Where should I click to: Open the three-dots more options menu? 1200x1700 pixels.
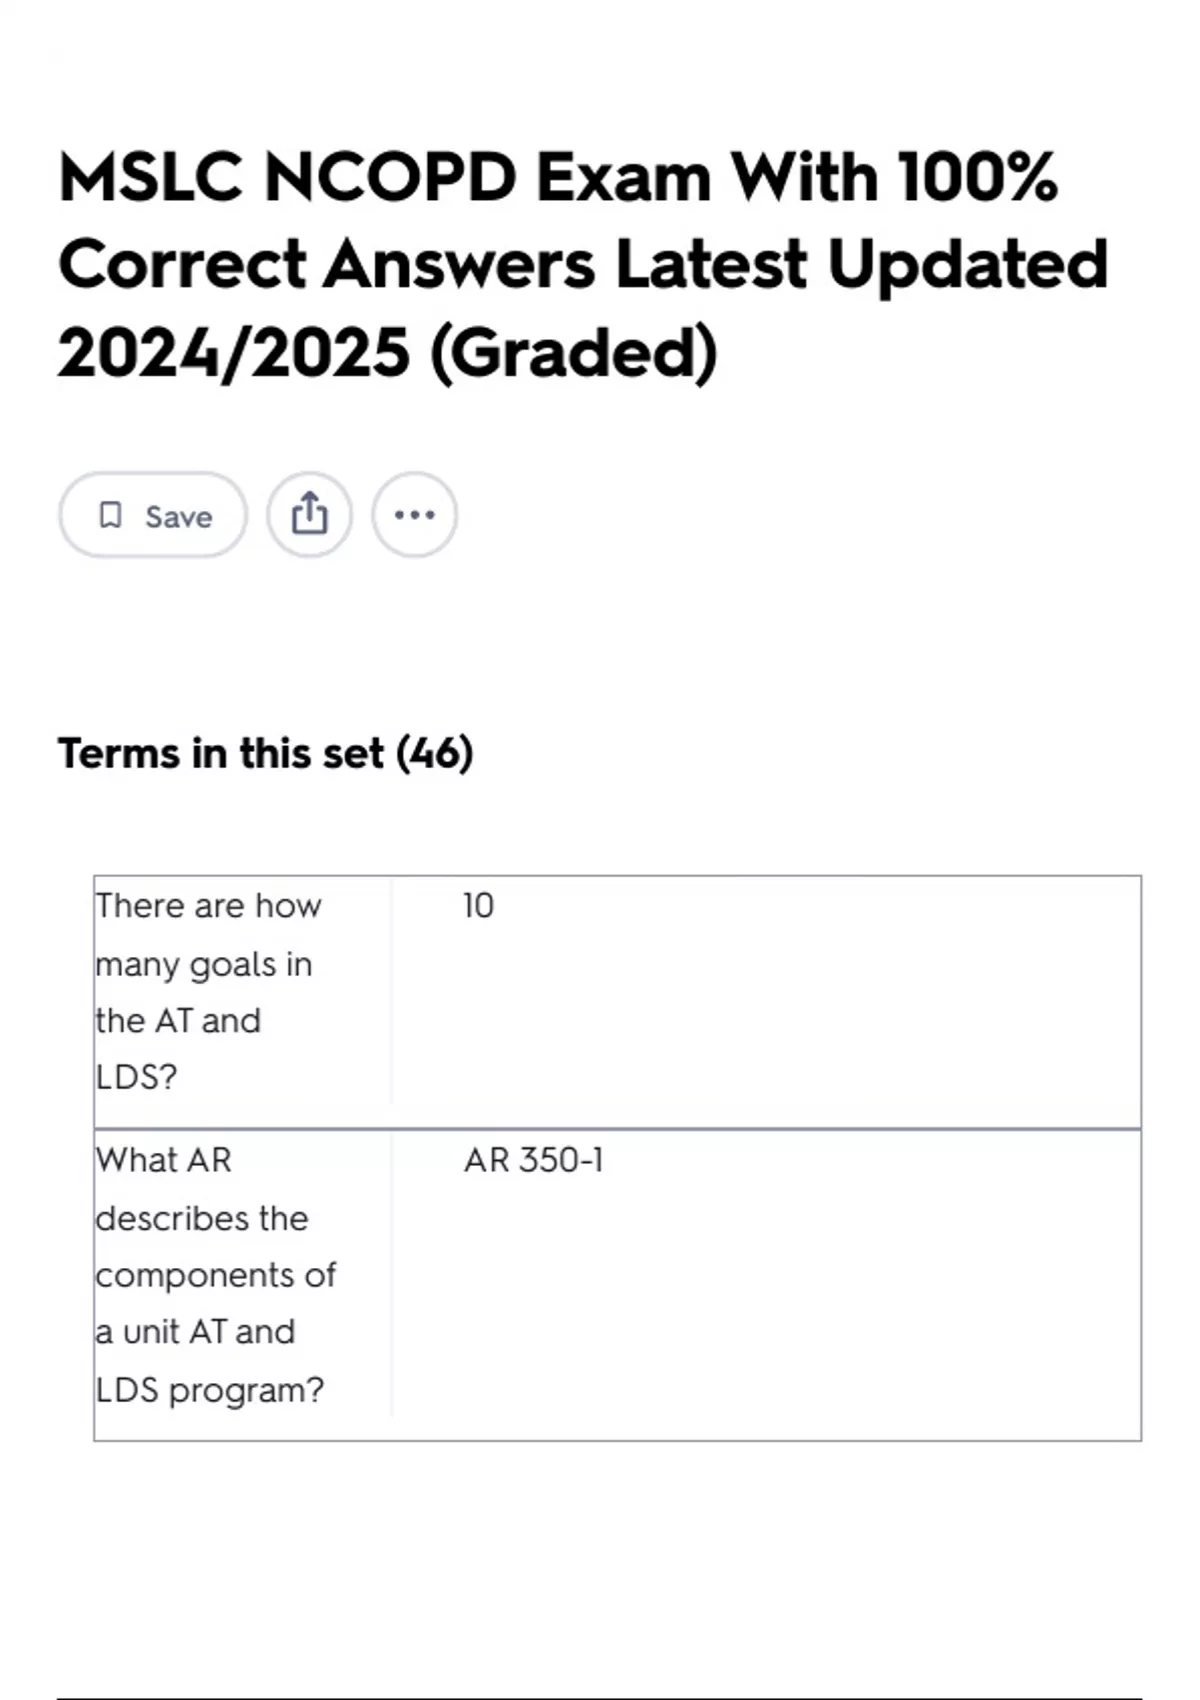pos(414,515)
